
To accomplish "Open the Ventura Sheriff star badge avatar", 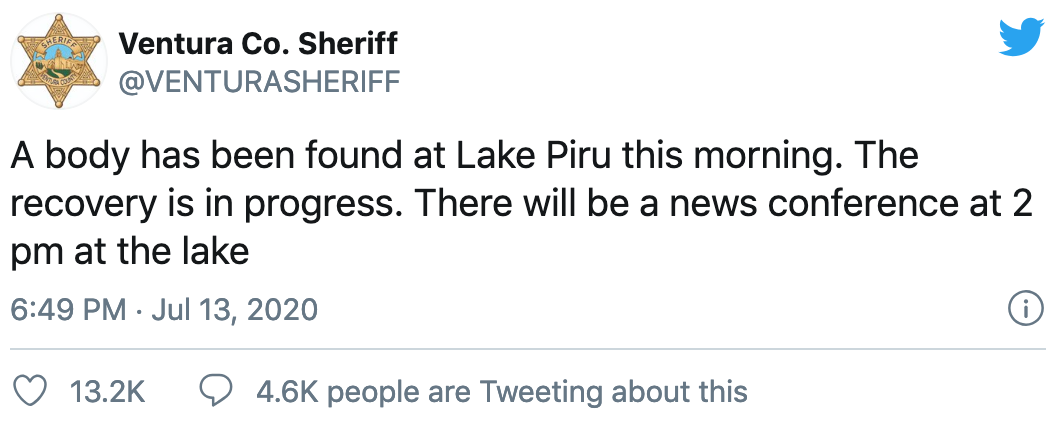I will point(58,61).
